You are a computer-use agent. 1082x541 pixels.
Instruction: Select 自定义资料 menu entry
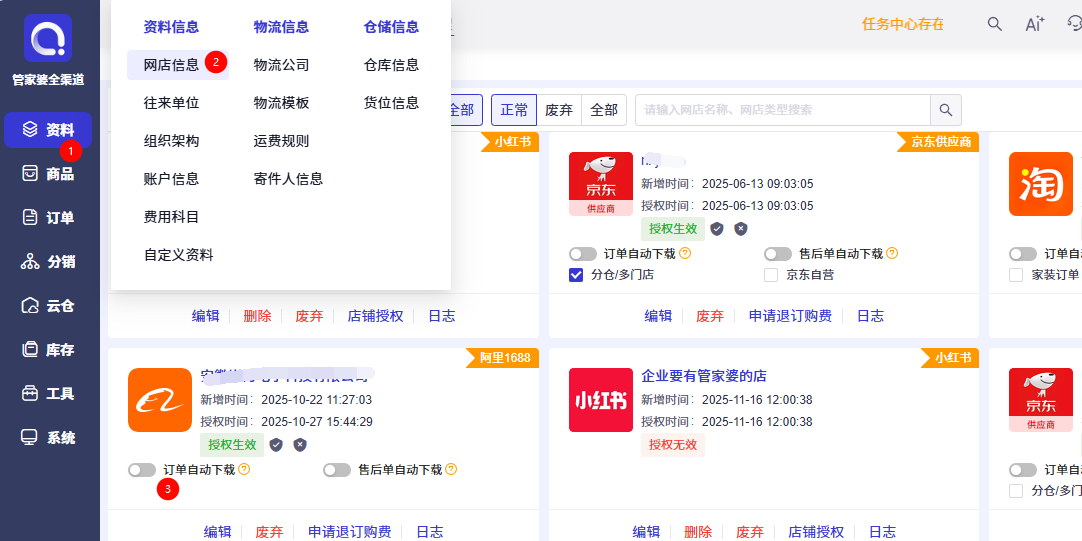point(179,255)
